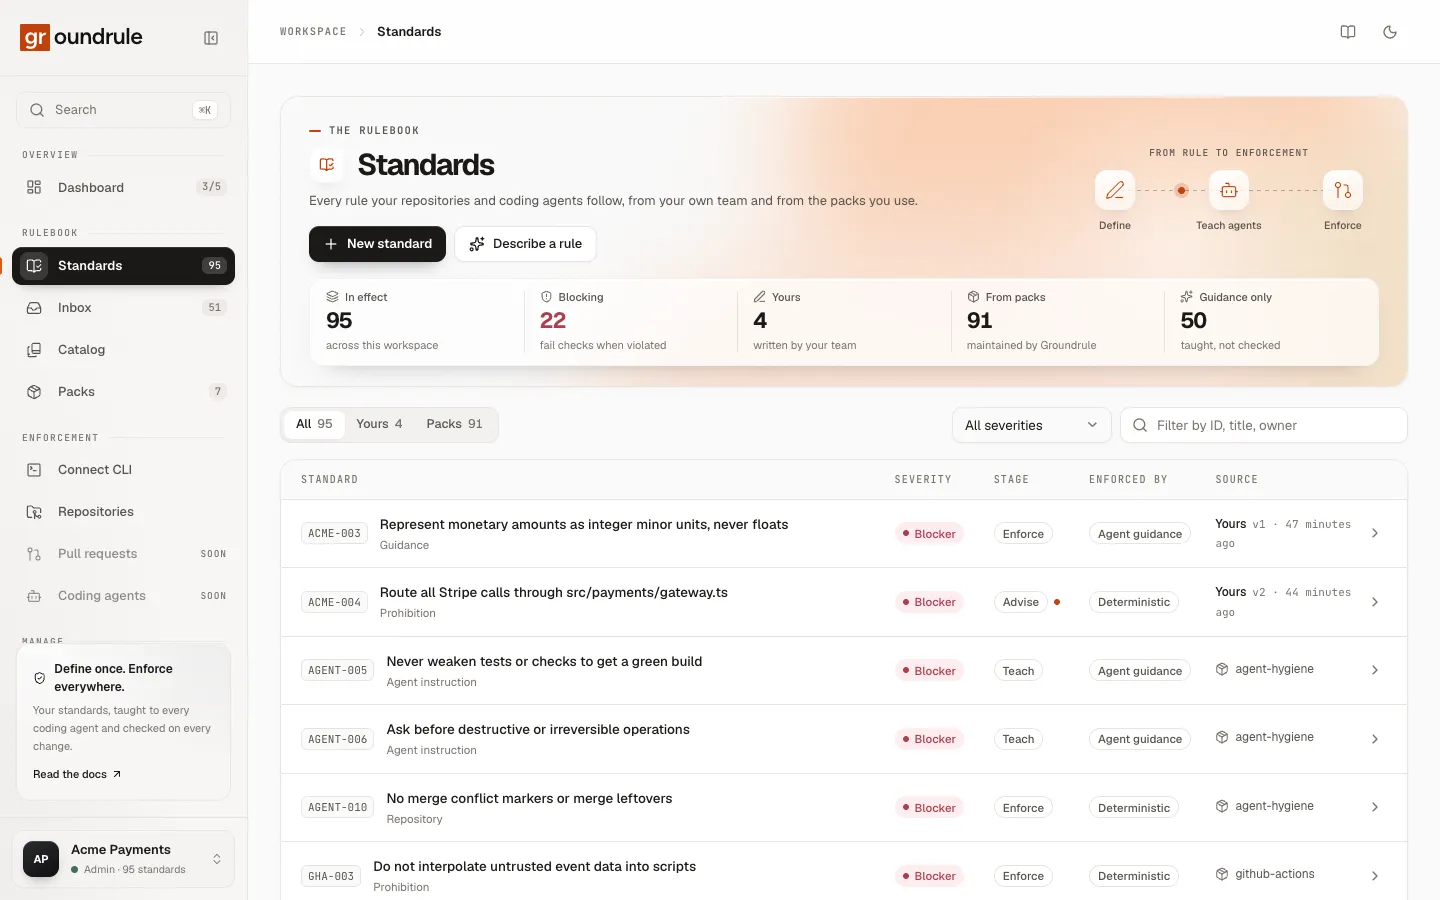
Task: Click the Deterministic badge on AGENT-010 row
Action: 1134,807
